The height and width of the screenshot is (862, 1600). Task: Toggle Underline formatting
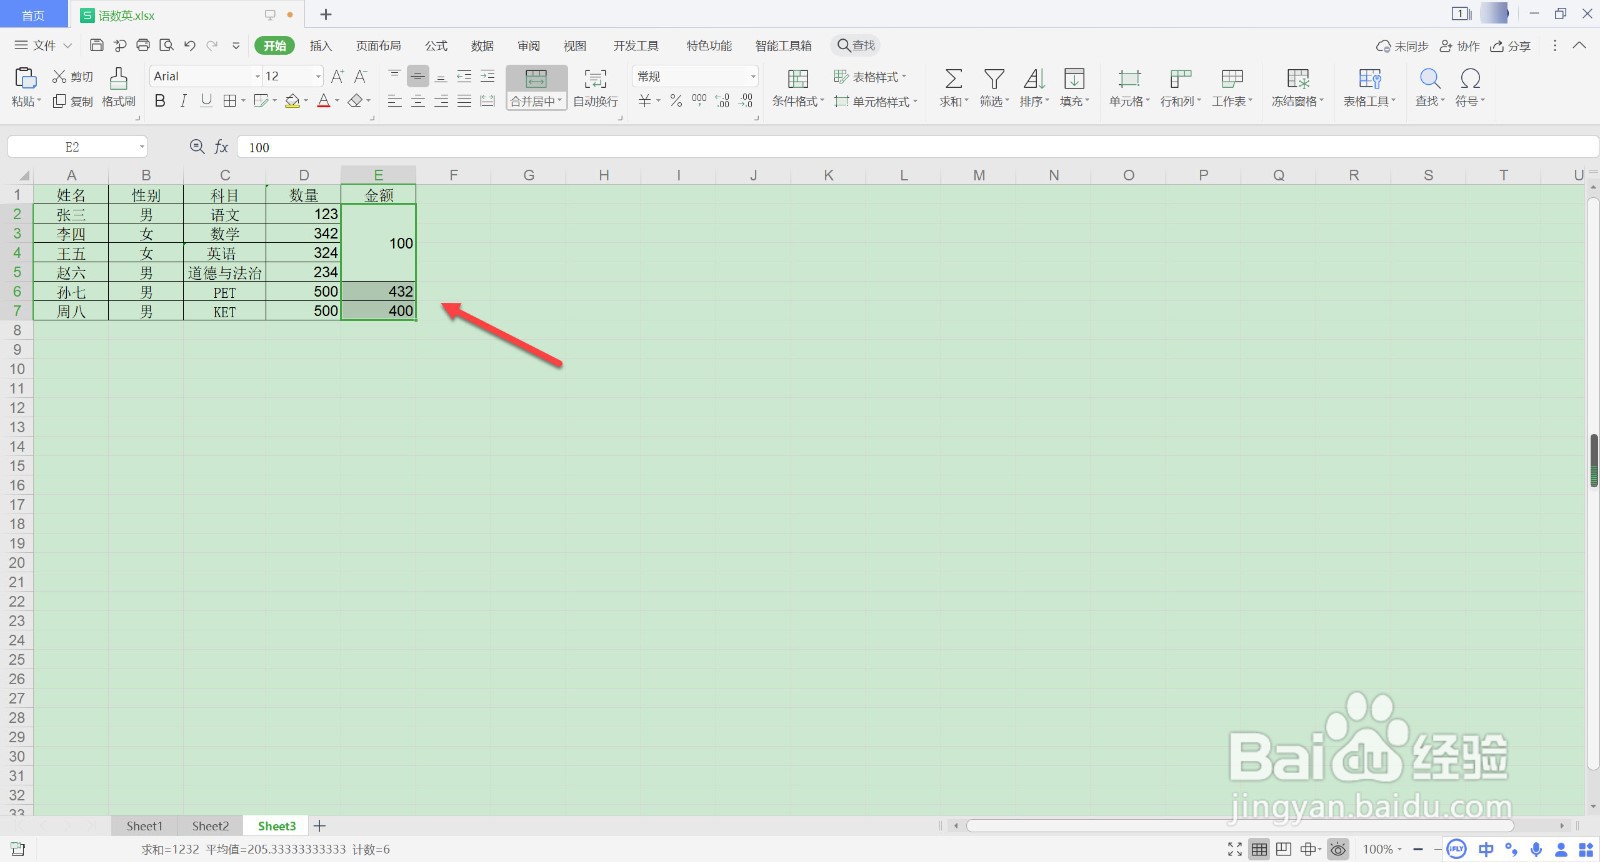pos(206,100)
